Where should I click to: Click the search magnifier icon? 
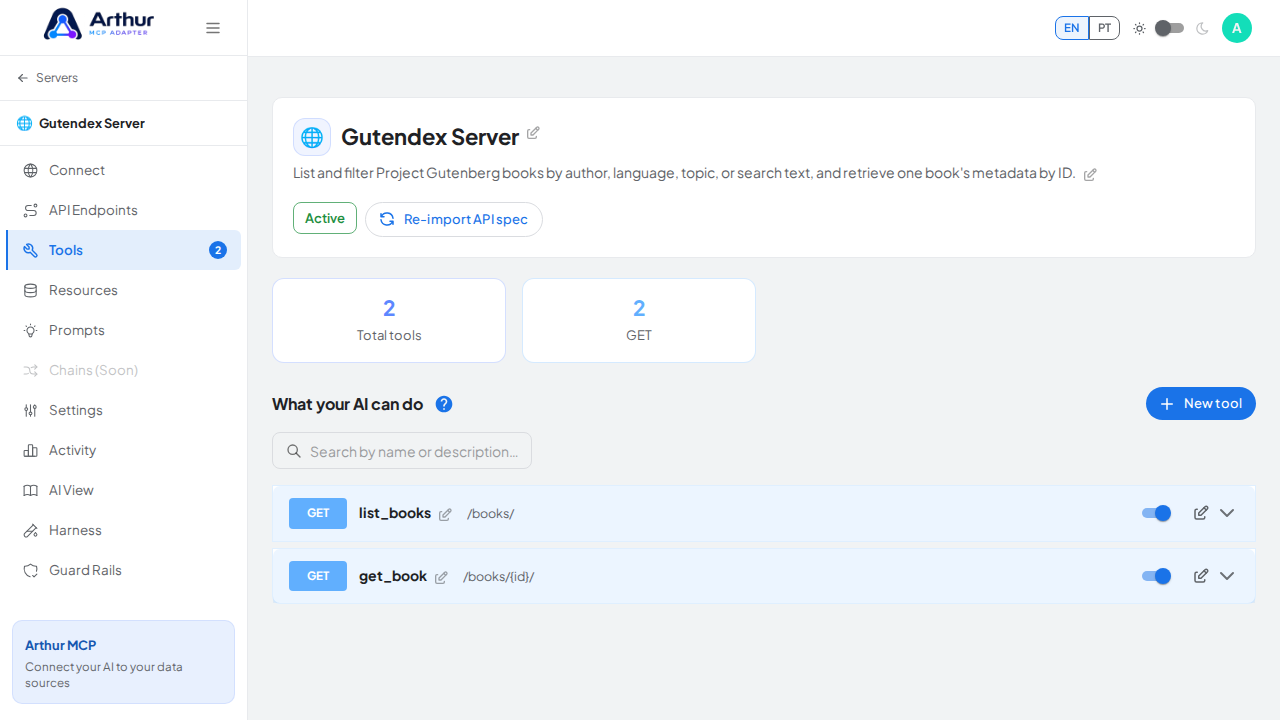[294, 451]
